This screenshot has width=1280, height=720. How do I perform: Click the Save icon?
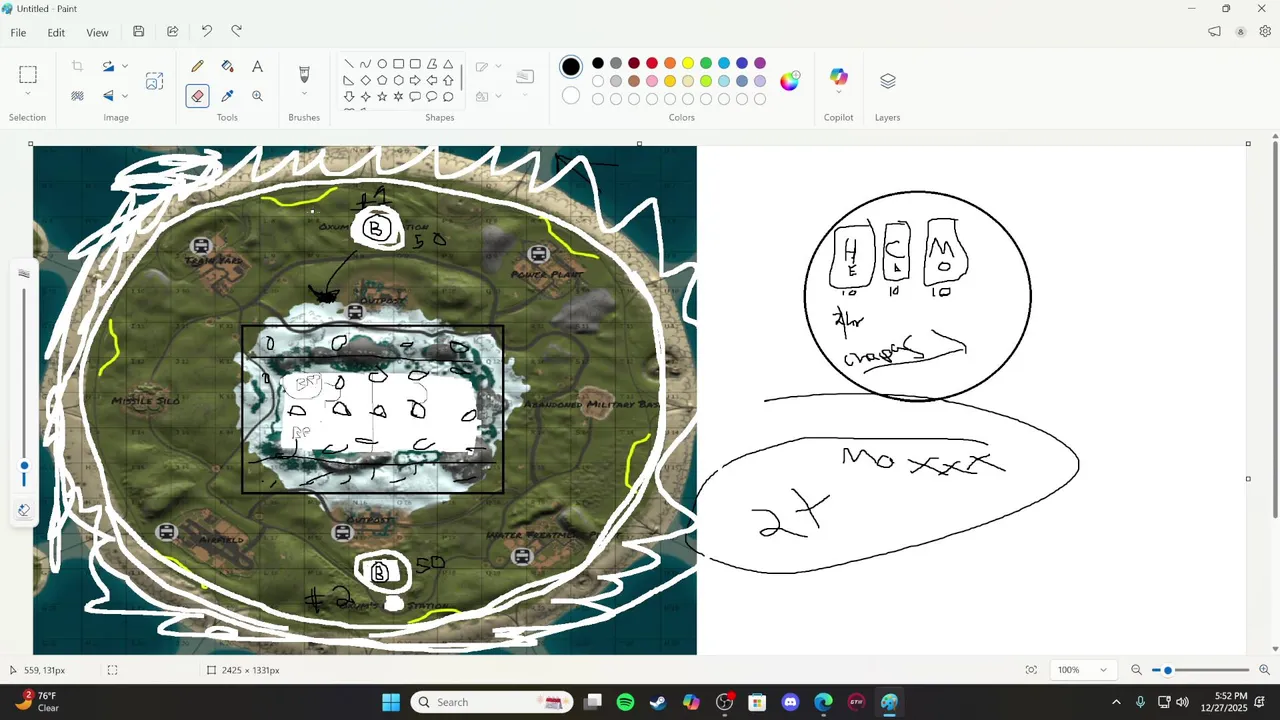pos(138,32)
